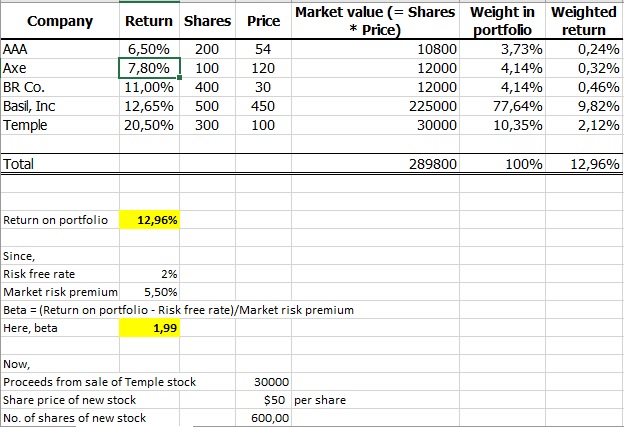Click the AAA company name cell

(59, 48)
